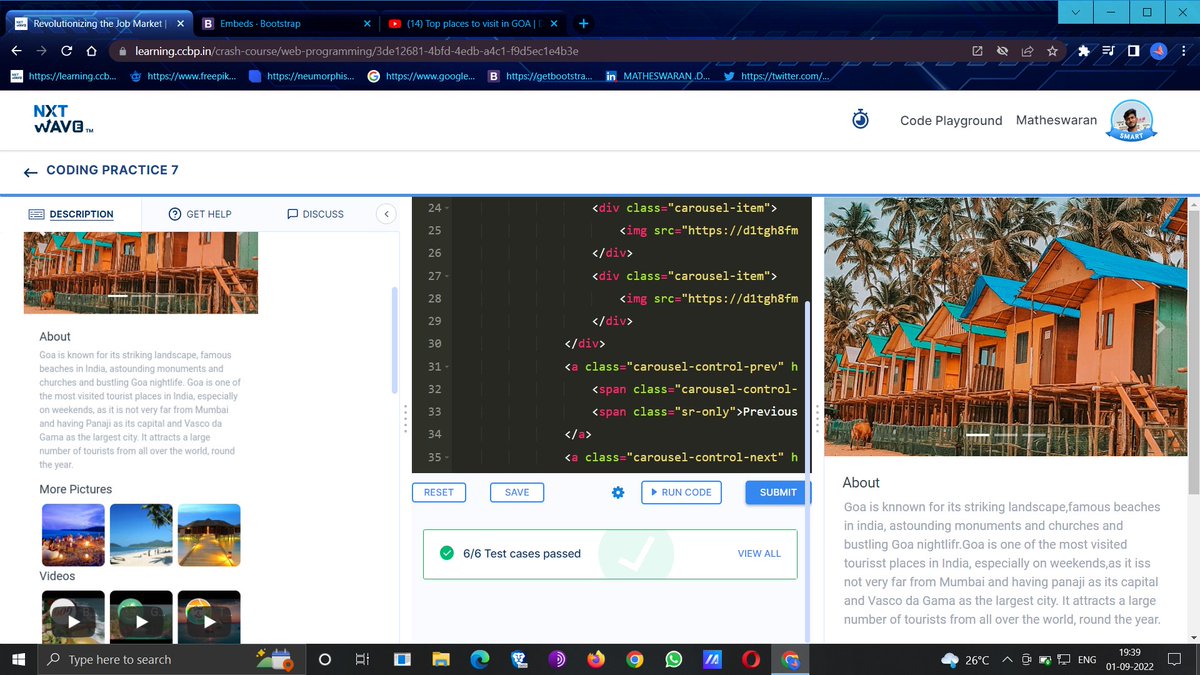The width and height of the screenshot is (1200, 675).
Task: Toggle the Chrome side panel icon
Action: tap(1133, 51)
